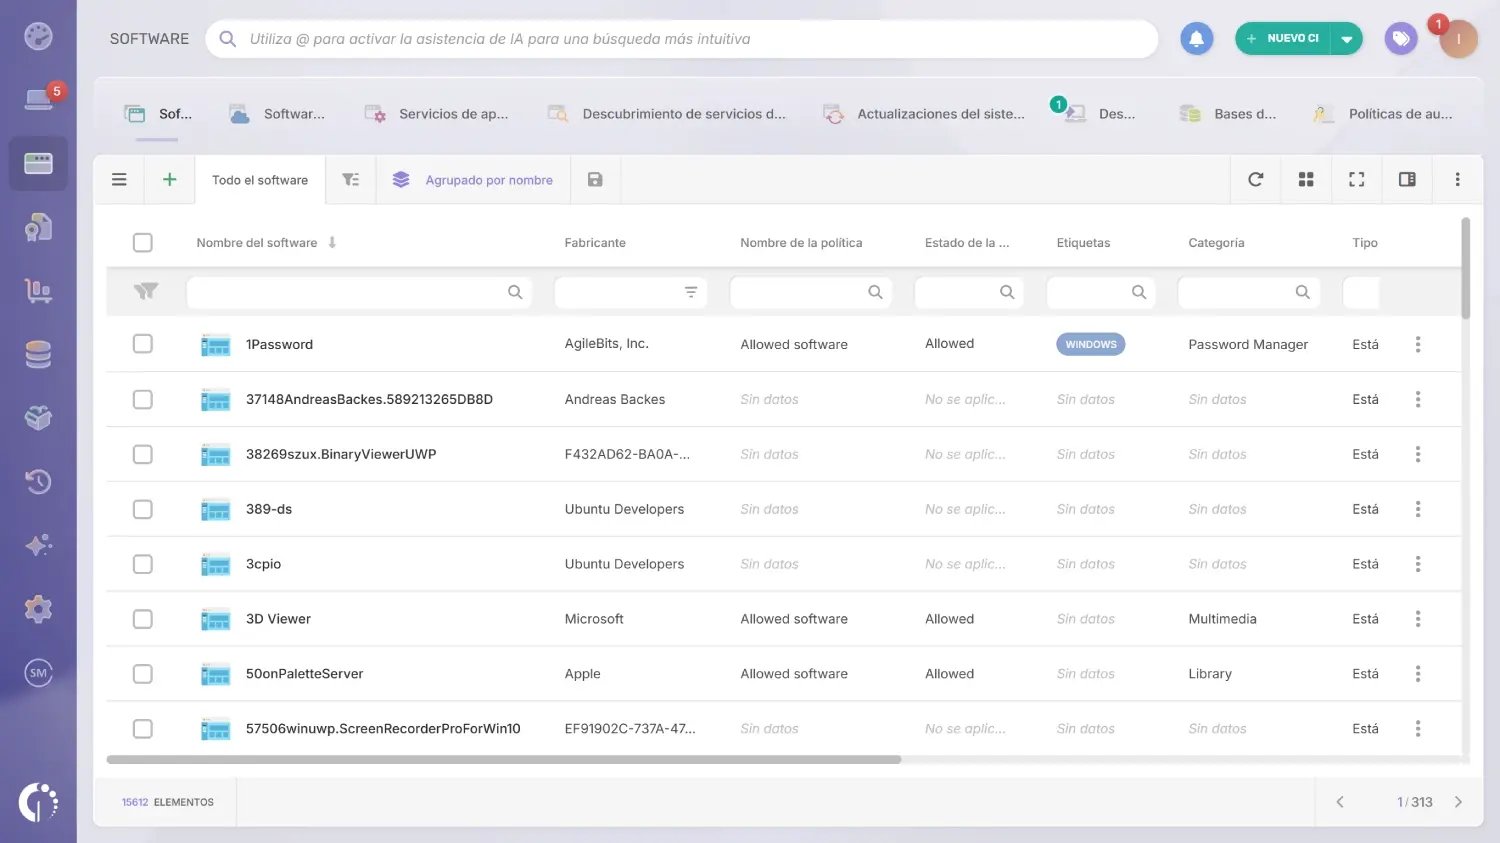Open Actualizaciones del sistema tab

923,114
